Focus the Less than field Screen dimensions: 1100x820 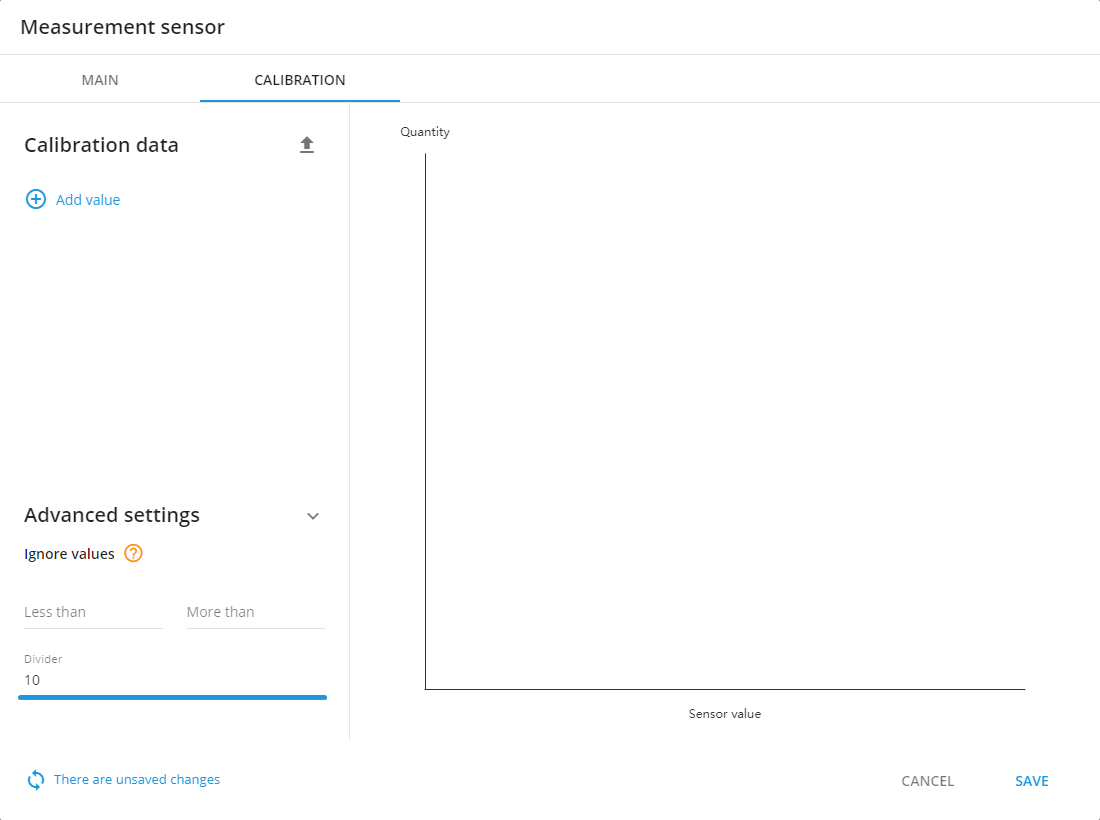coord(93,612)
